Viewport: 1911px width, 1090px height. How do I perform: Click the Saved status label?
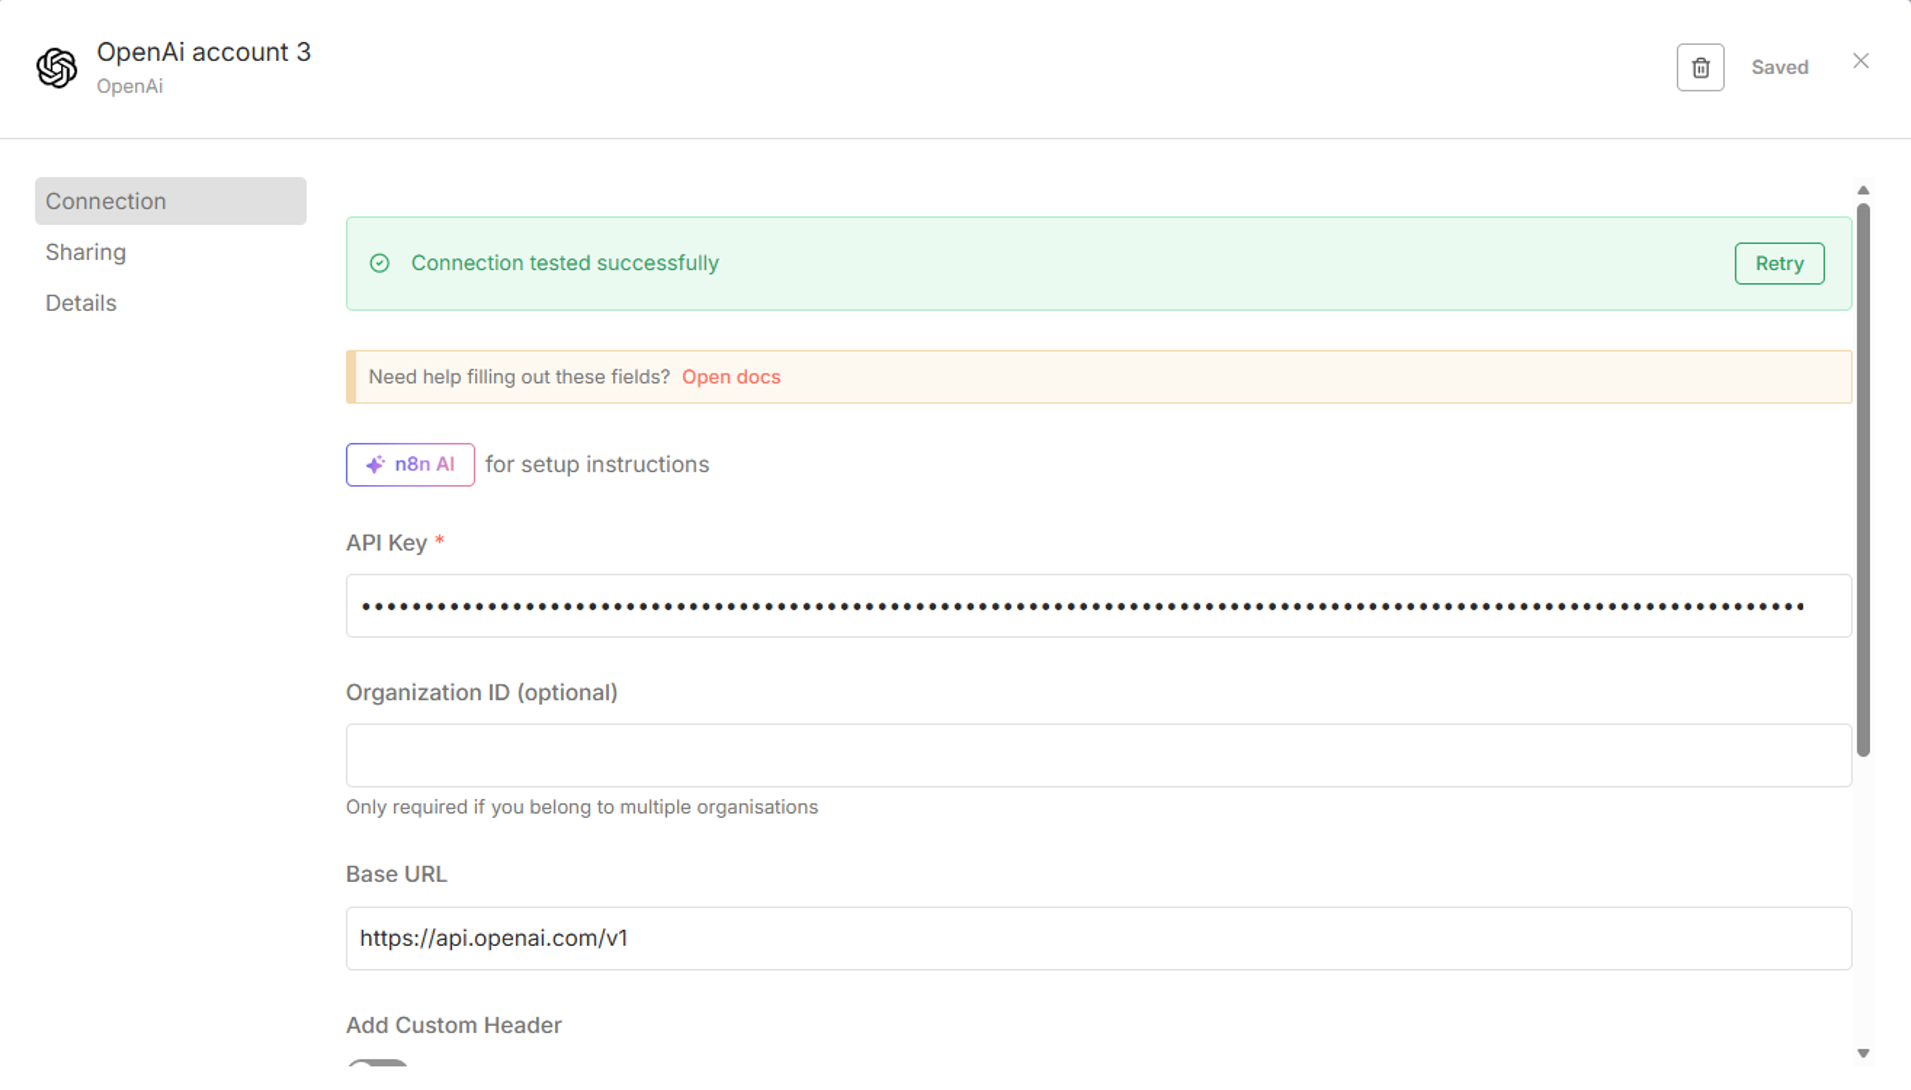coord(1779,67)
